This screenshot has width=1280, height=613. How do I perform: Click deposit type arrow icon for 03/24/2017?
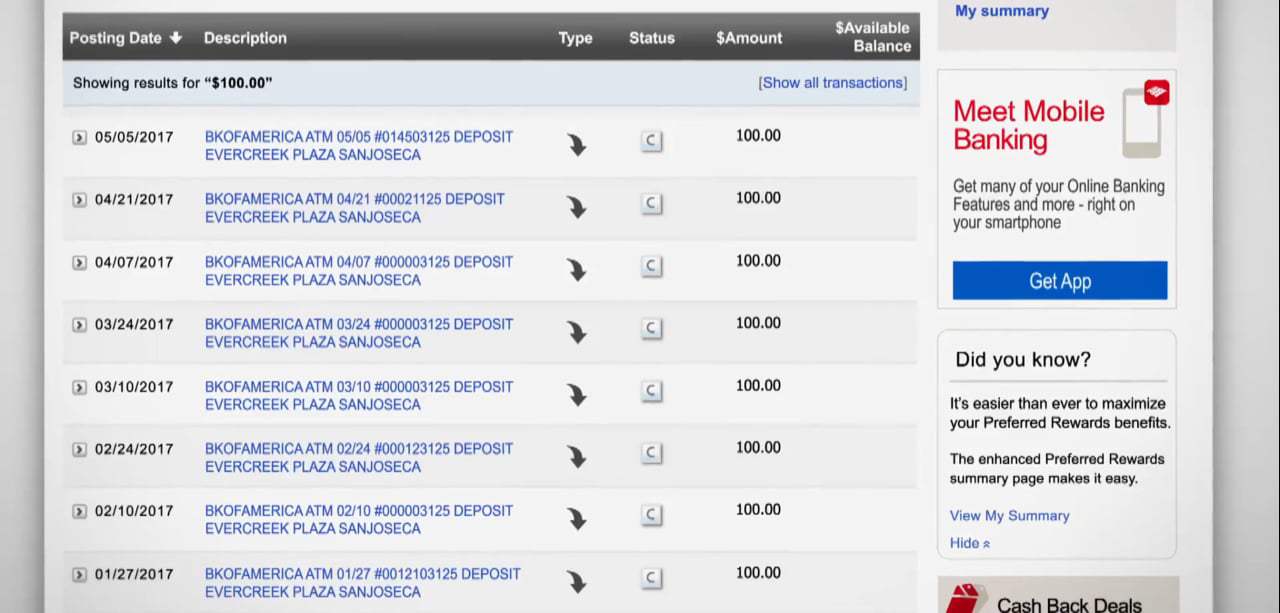(577, 332)
